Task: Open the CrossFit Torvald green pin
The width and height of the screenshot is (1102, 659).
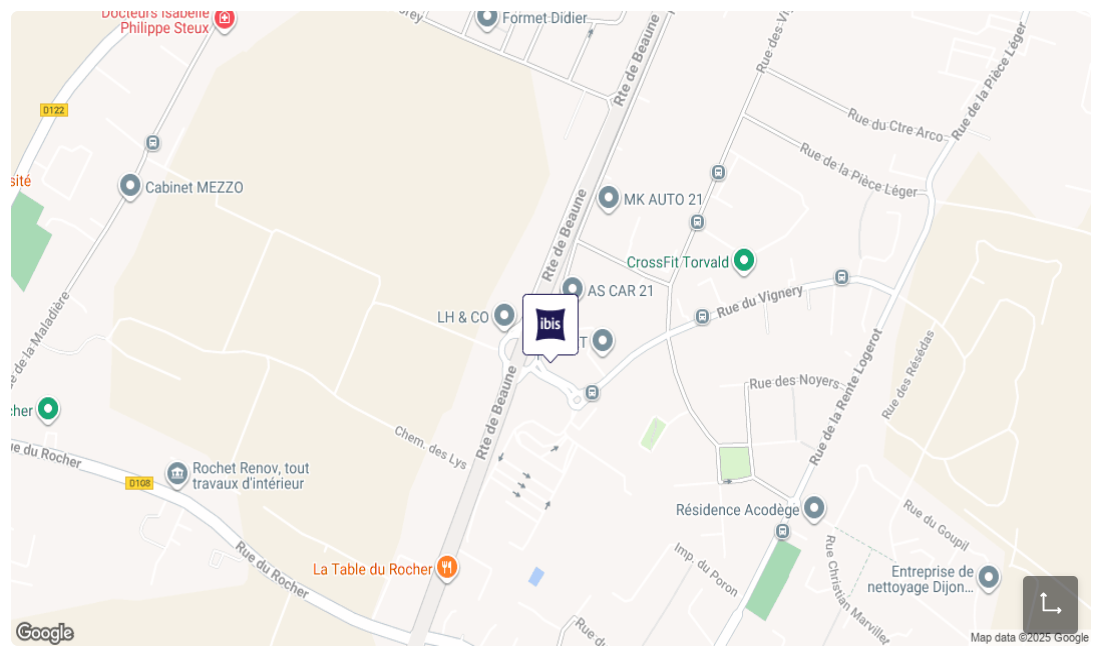Action: pyautogui.click(x=744, y=261)
